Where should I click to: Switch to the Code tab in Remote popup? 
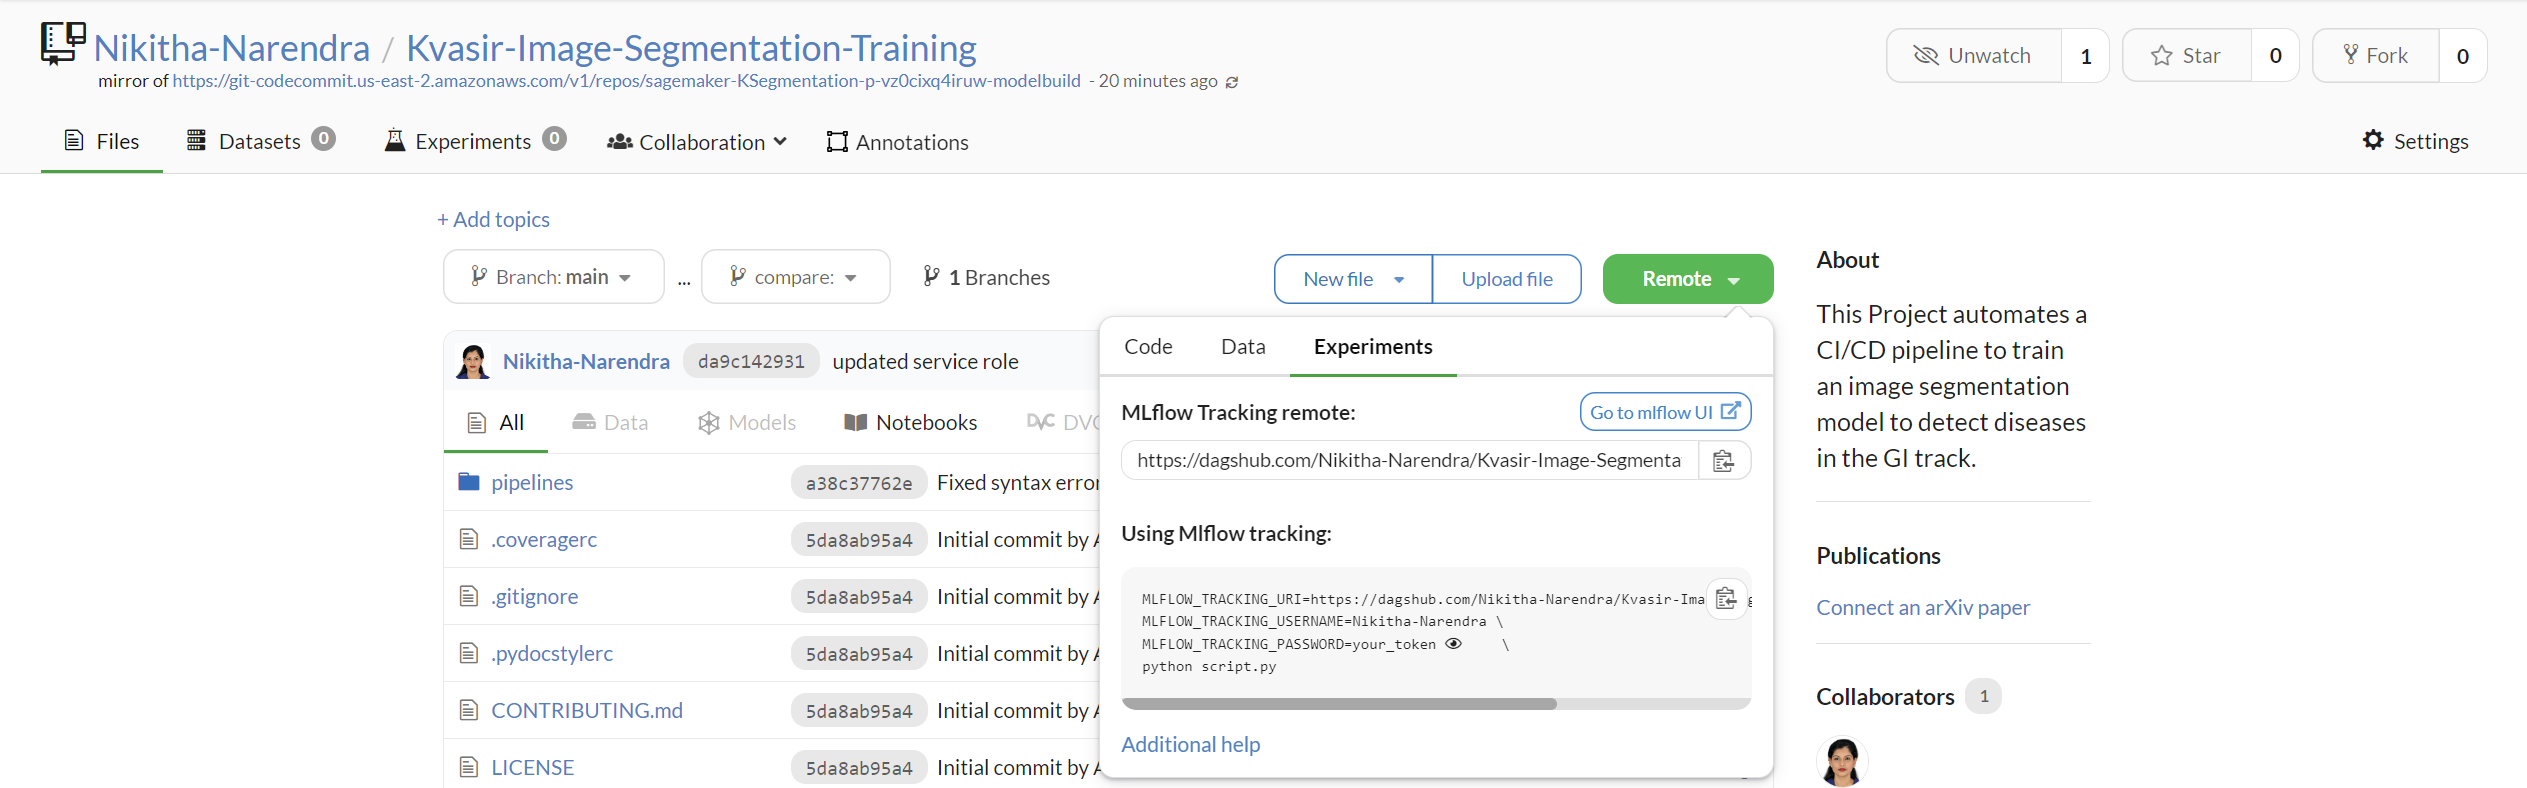[1148, 346]
